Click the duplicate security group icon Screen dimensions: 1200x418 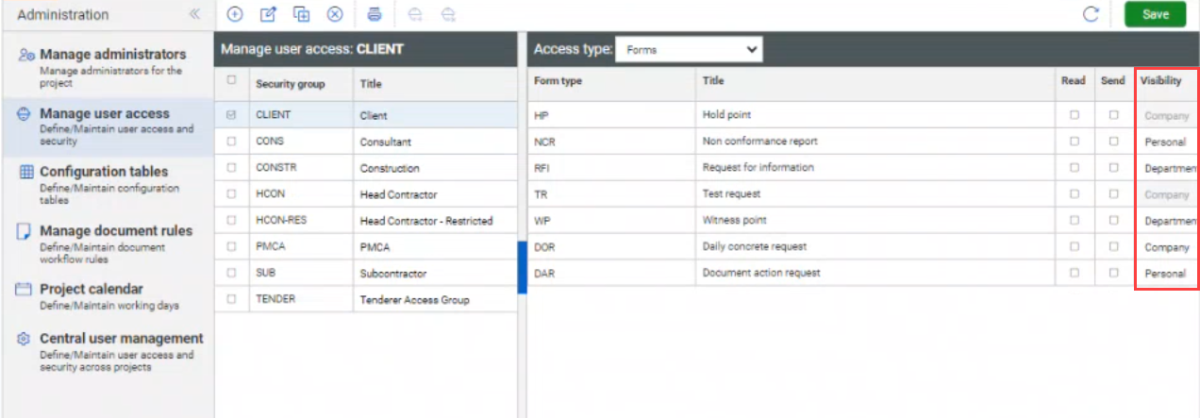pos(301,14)
